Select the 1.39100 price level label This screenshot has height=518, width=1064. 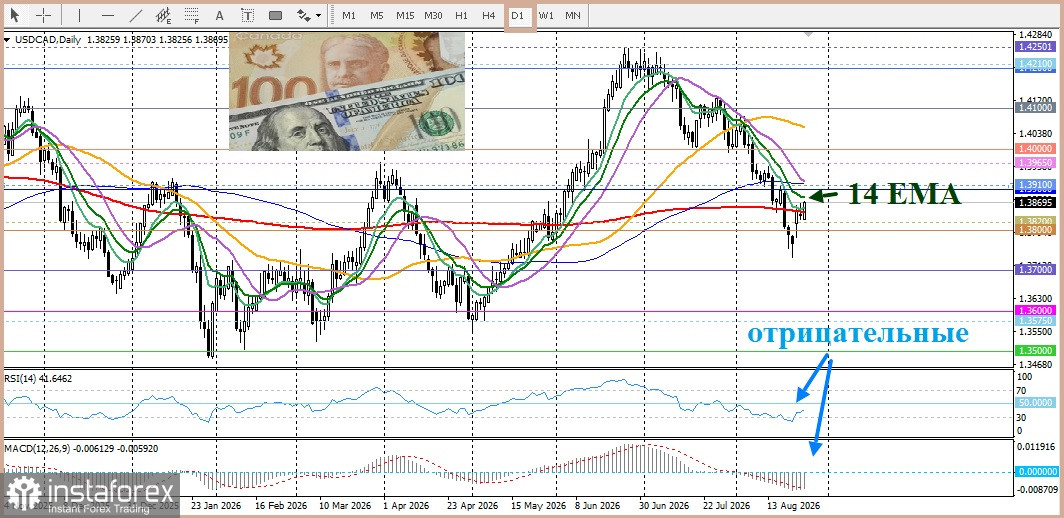point(1035,184)
